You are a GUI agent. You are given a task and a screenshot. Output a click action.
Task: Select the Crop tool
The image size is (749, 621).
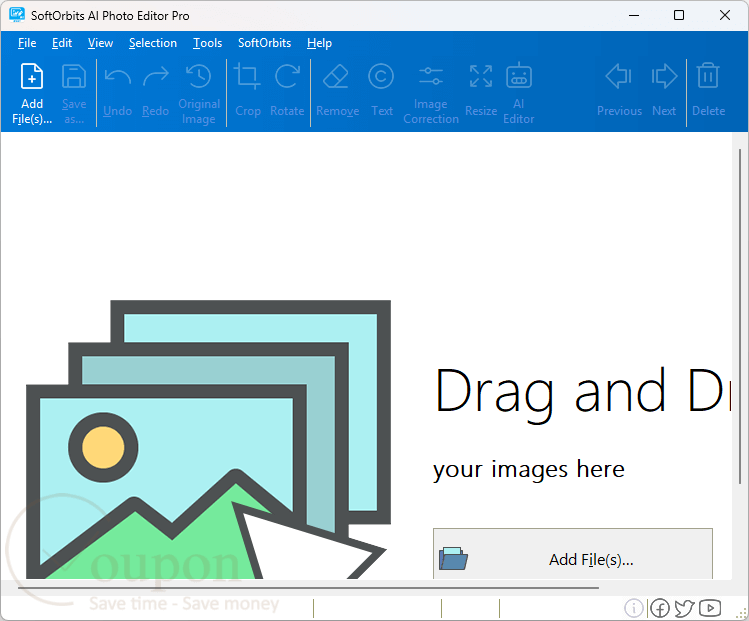pyautogui.click(x=247, y=76)
